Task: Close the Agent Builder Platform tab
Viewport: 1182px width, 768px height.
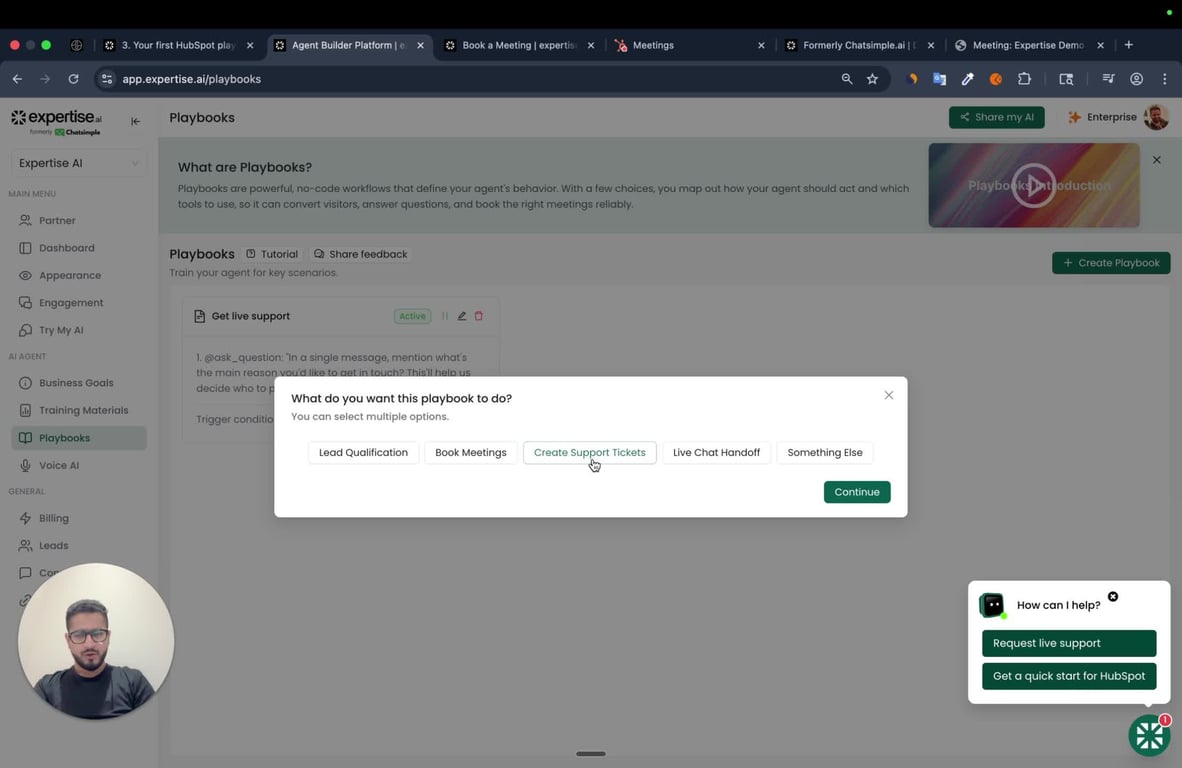Action: click(x=421, y=45)
